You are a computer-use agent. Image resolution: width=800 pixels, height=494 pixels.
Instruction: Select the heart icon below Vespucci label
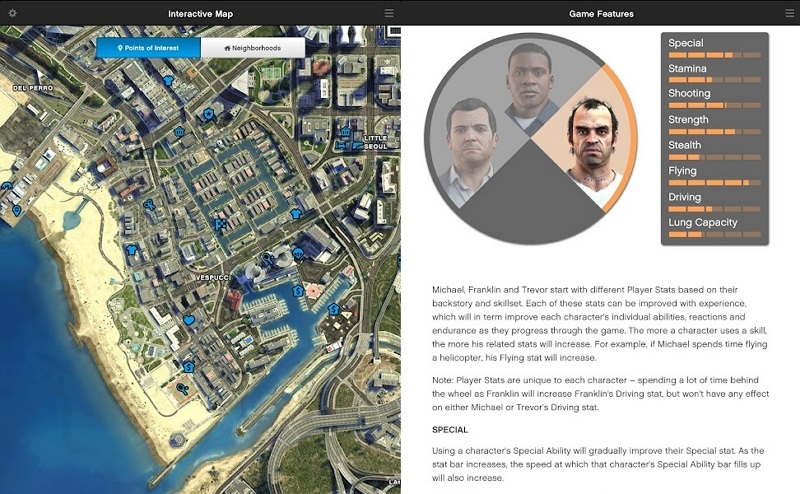[x=189, y=320]
